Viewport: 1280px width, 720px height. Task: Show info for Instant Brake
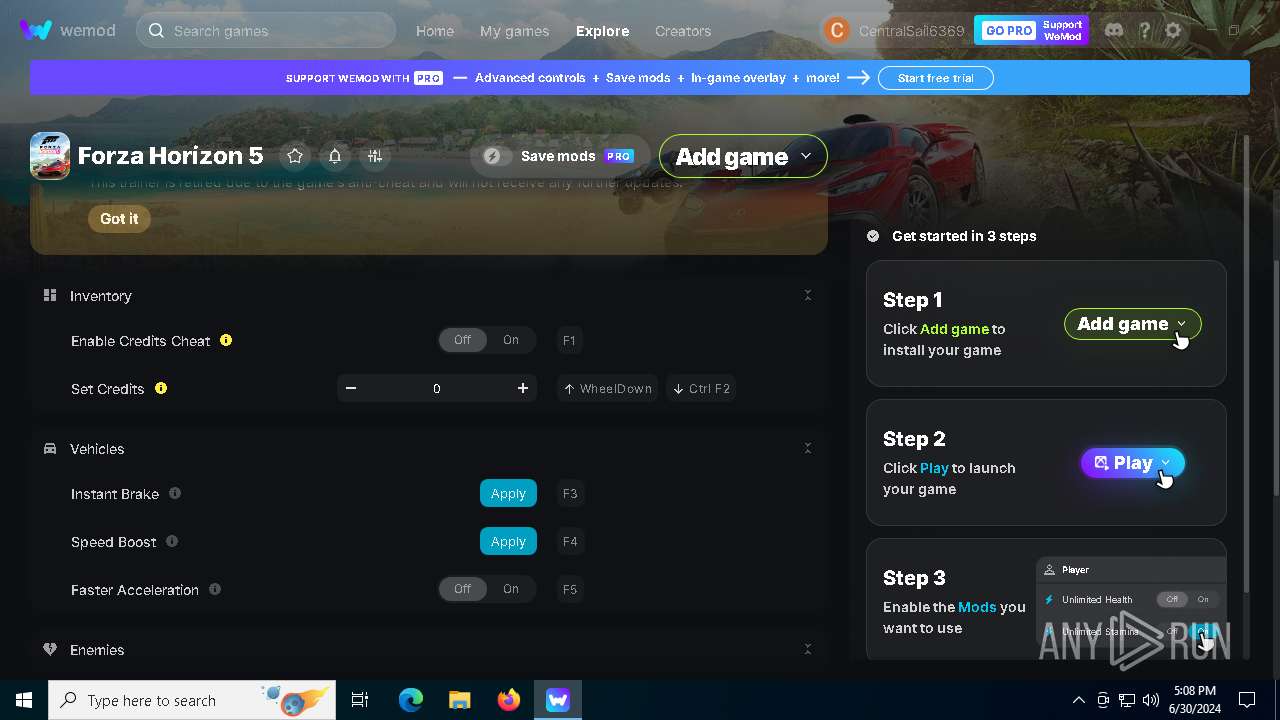point(175,493)
